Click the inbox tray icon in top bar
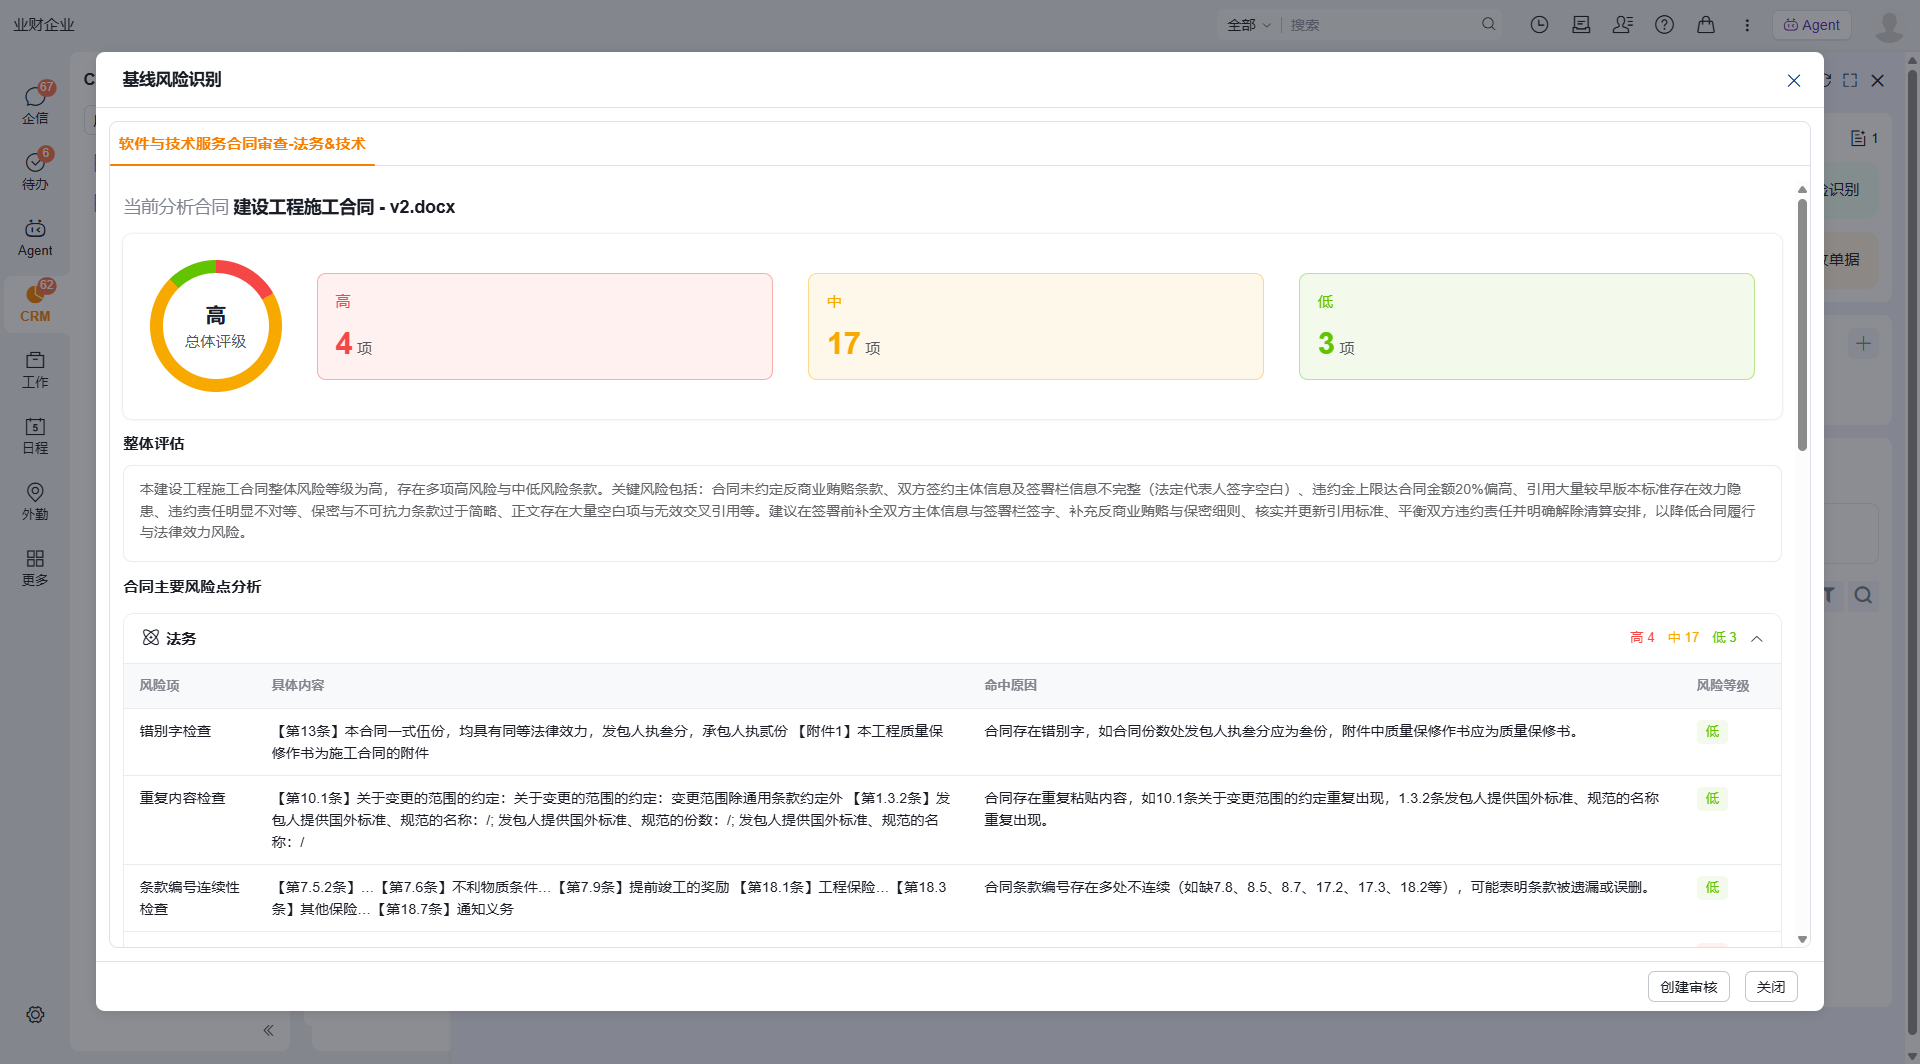Viewport: 1920px width, 1064px height. tap(1581, 25)
